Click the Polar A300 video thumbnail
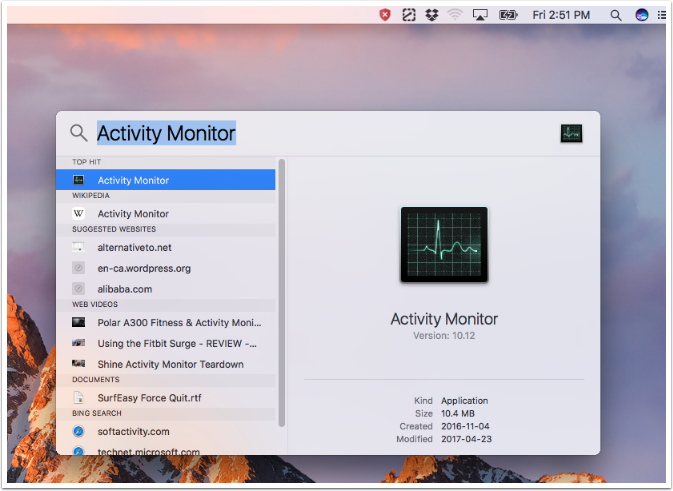Image resolution: width=673 pixels, height=491 pixels. [x=79, y=322]
